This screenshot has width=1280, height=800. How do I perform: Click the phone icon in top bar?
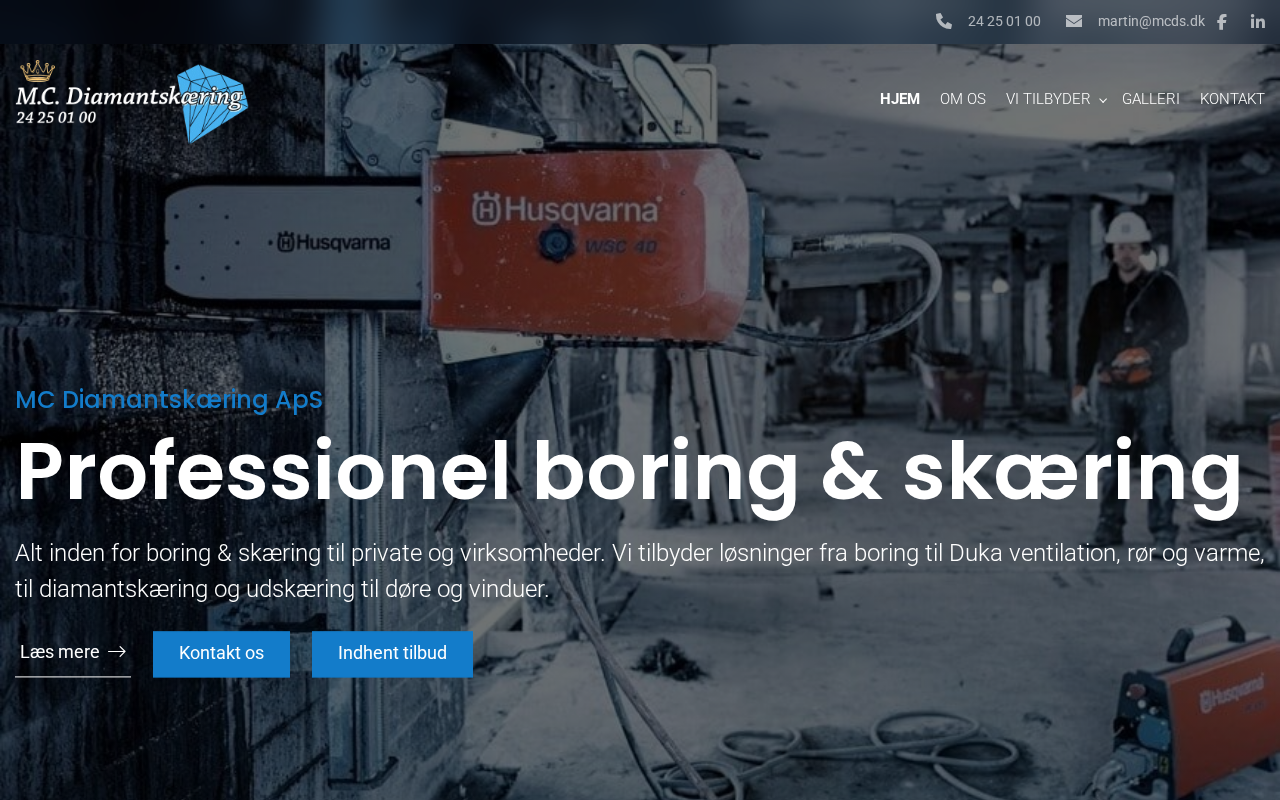pos(944,21)
